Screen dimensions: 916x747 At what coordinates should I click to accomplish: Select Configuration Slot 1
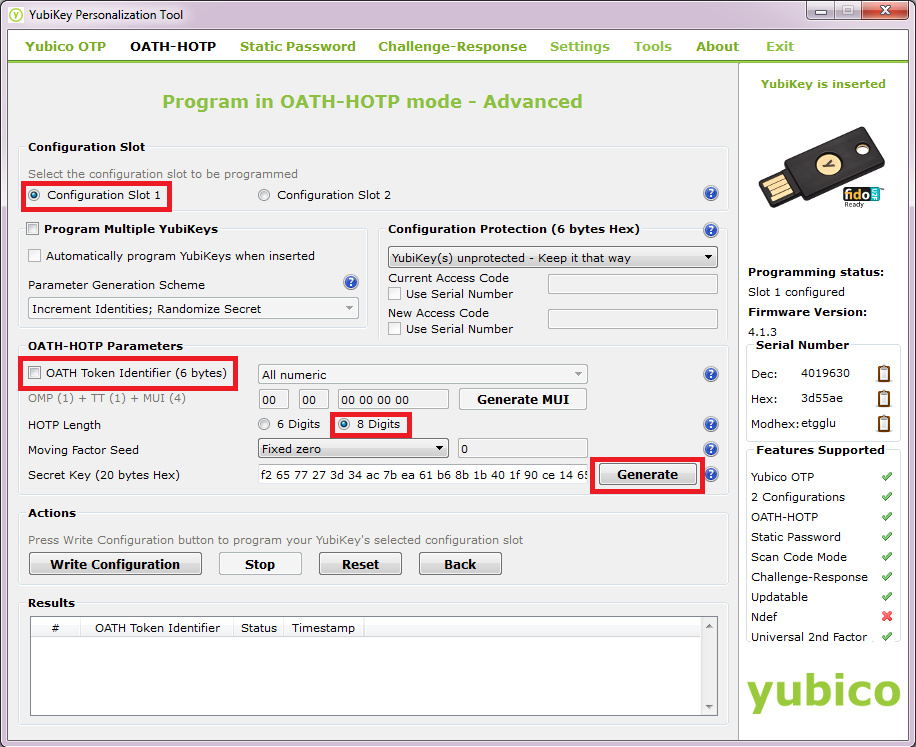pyautogui.click(x=95, y=195)
